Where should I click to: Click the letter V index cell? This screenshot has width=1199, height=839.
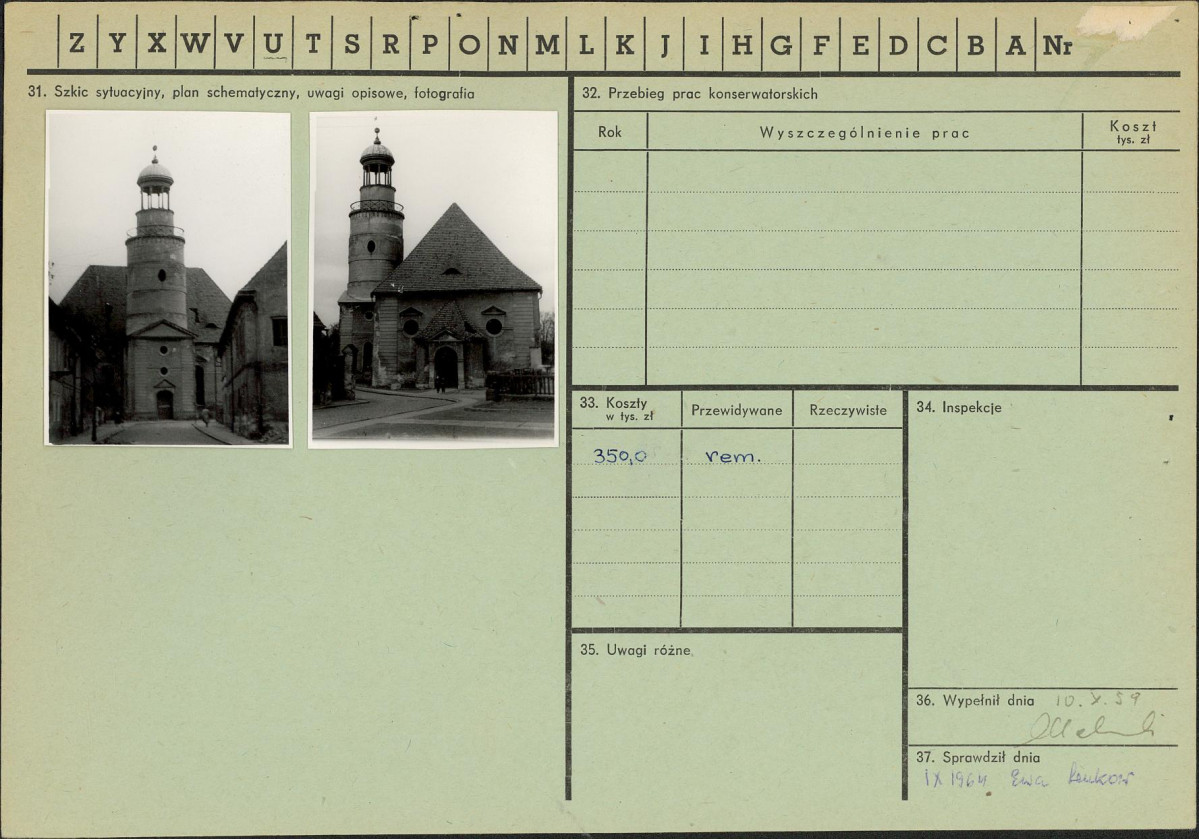tap(234, 44)
